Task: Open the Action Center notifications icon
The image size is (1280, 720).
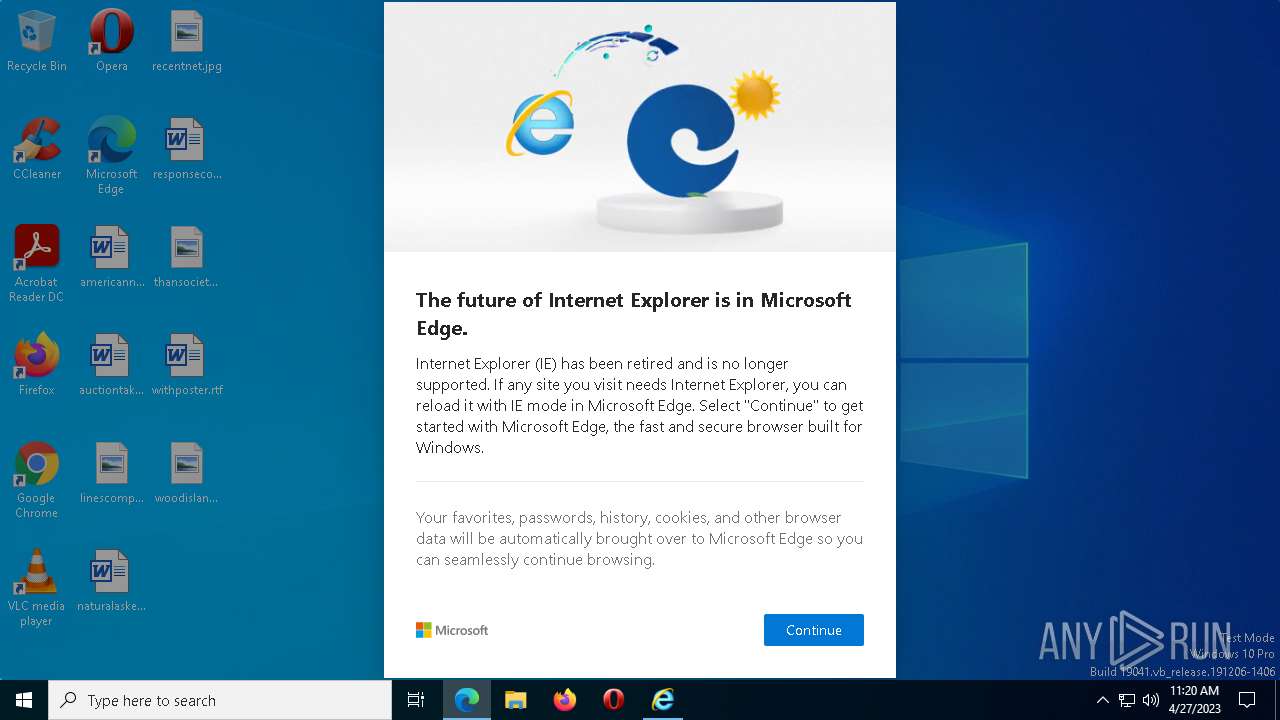Action: 1247,700
